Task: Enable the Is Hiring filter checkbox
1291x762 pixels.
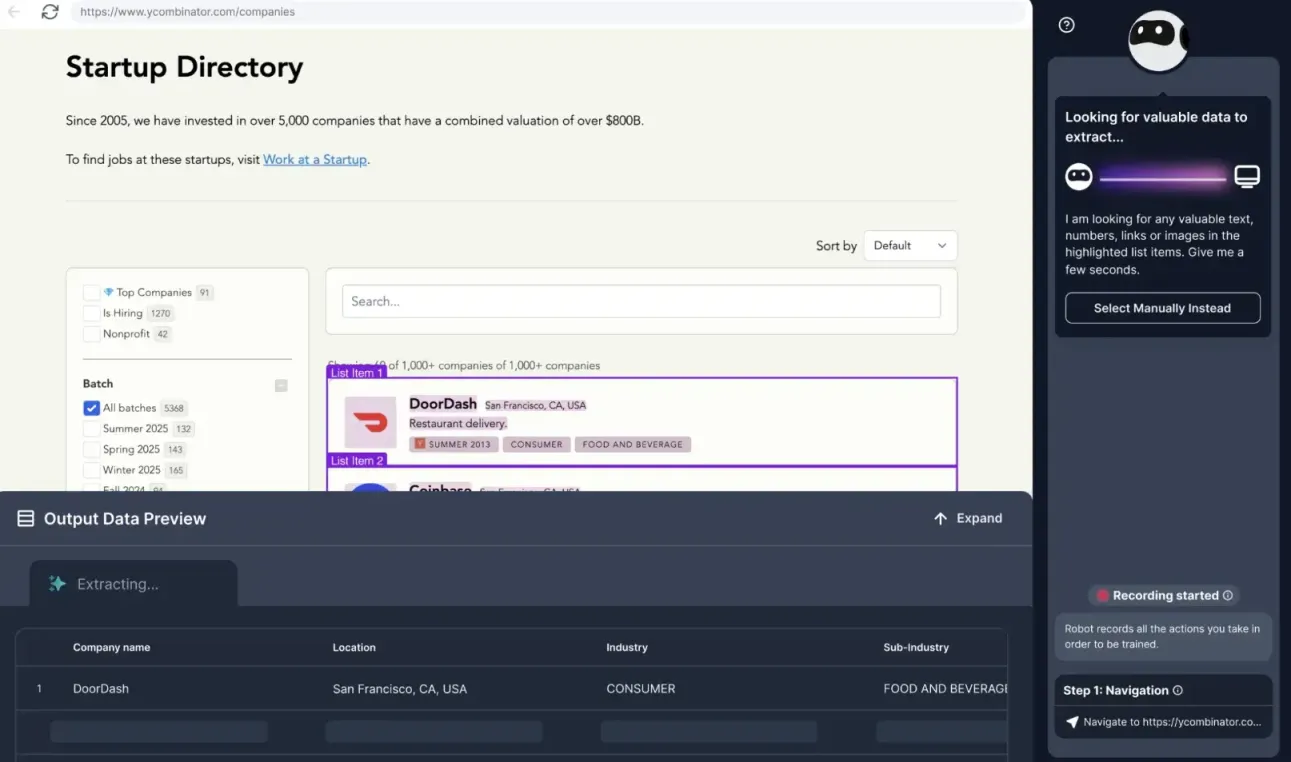Action: (x=91, y=313)
